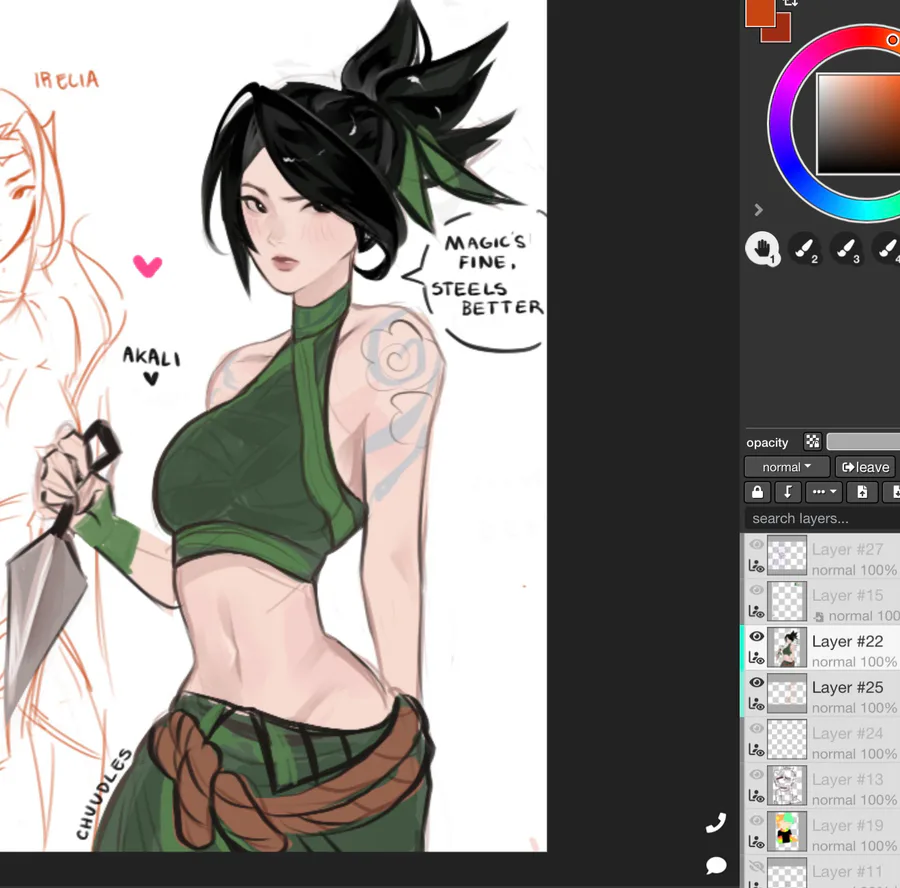
Task: Open the layer options ellipsis dropdown
Action: click(x=824, y=492)
